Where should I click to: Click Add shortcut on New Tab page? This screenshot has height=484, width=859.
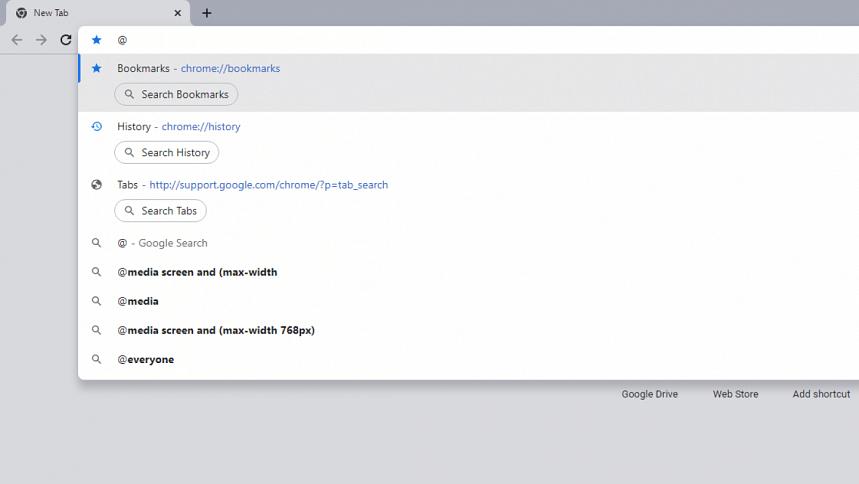pyautogui.click(x=821, y=394)
